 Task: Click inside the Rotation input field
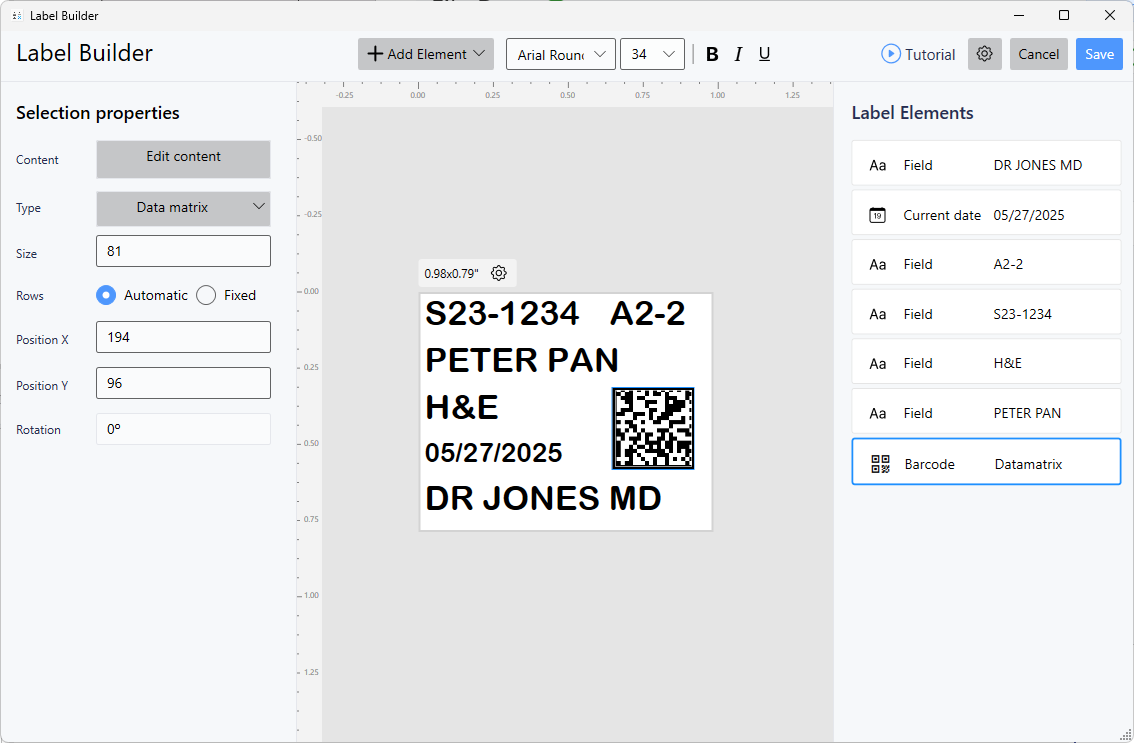[183, 429]
